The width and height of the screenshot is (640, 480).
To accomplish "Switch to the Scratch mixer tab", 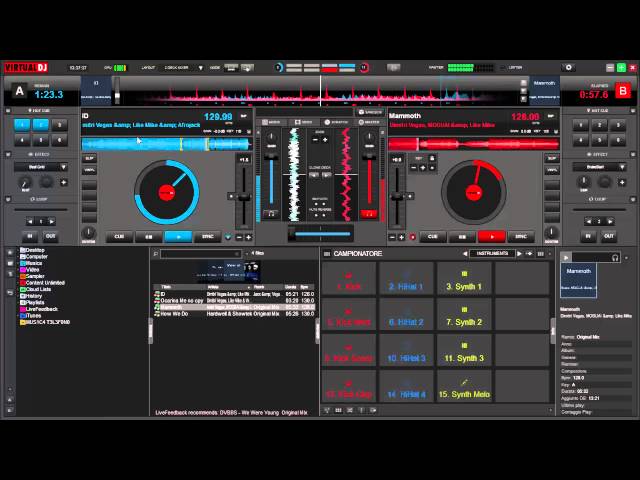I will (x=337, y=122).
